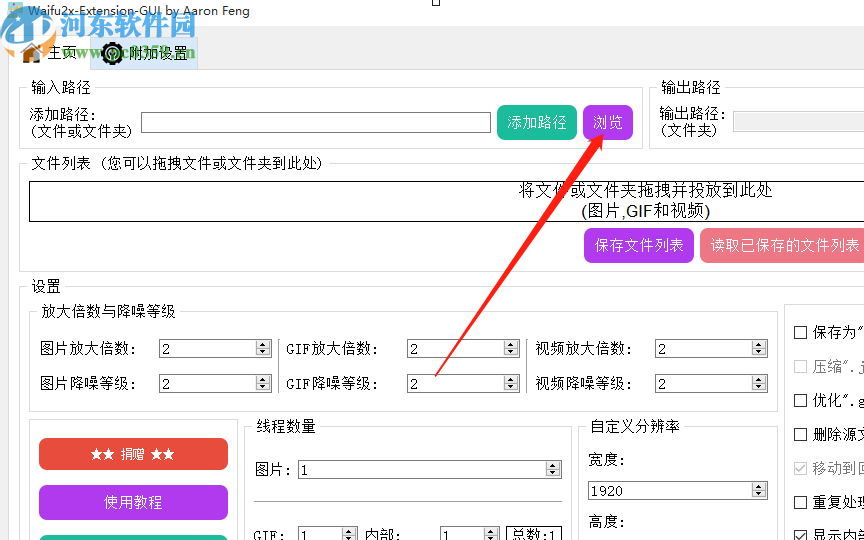Decrease GIF降噪等级 with down arrow
Image resolution: width=864 pixels, height=540 pixels.
point(511,388)
